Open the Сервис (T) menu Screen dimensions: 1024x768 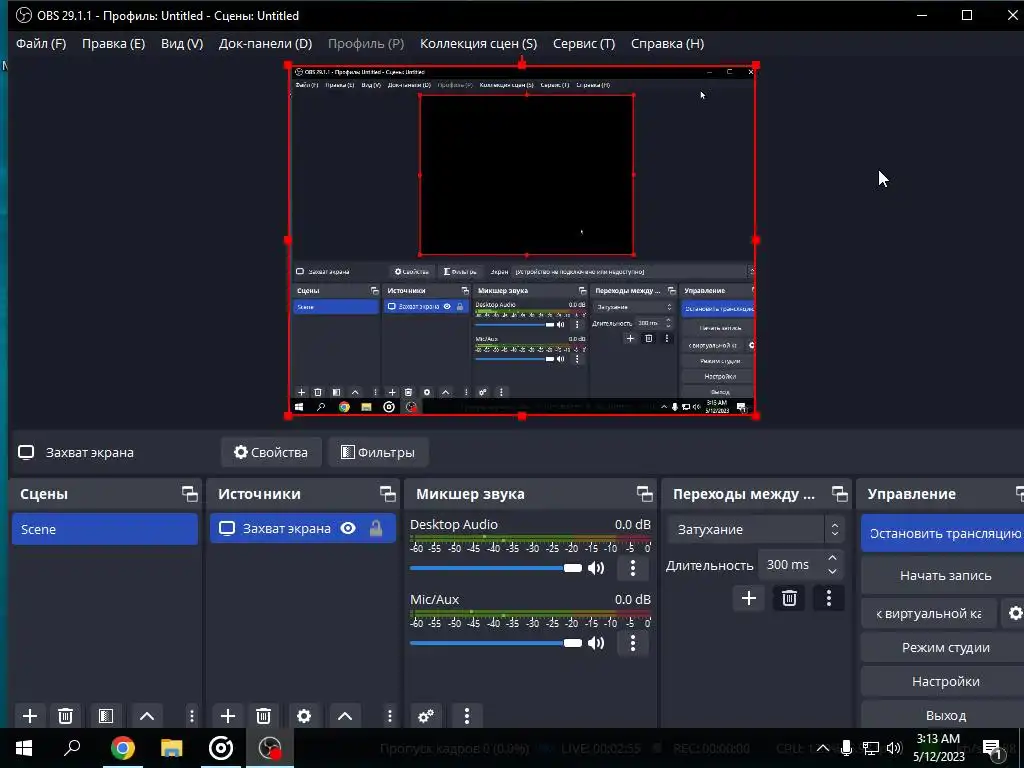coord(584,44)
